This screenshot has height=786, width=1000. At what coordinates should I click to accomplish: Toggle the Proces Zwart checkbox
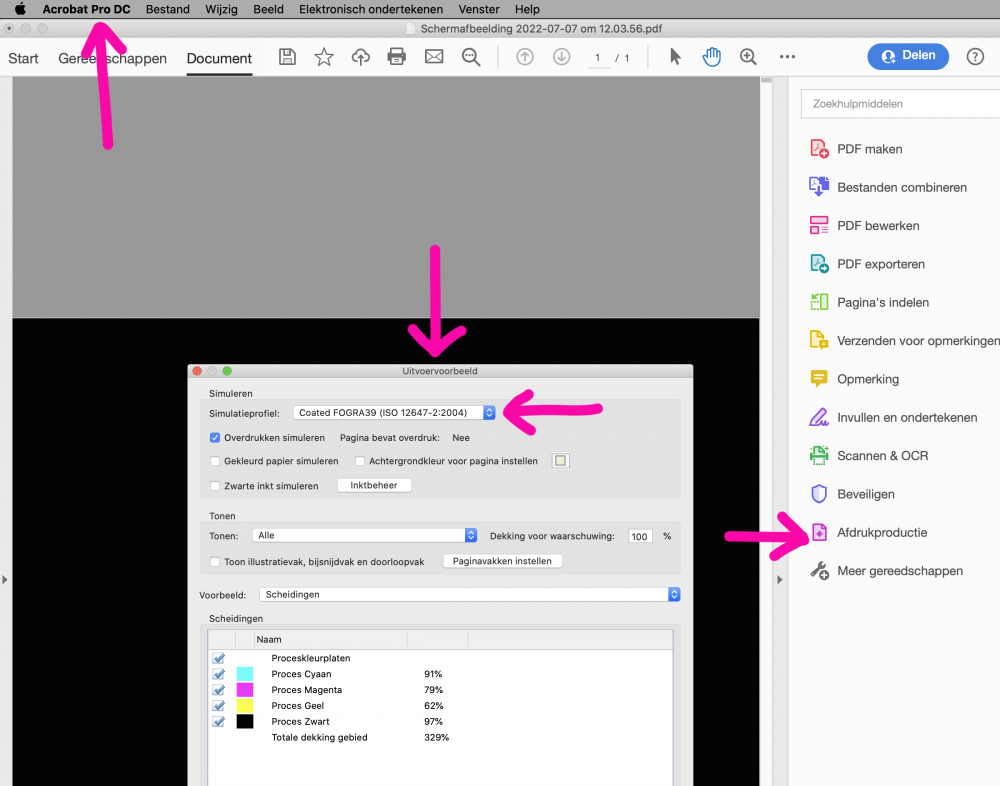(219, 722)
